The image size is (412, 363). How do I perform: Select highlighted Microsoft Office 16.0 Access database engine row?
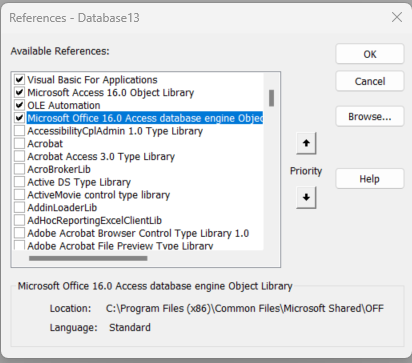coord(145,118)
